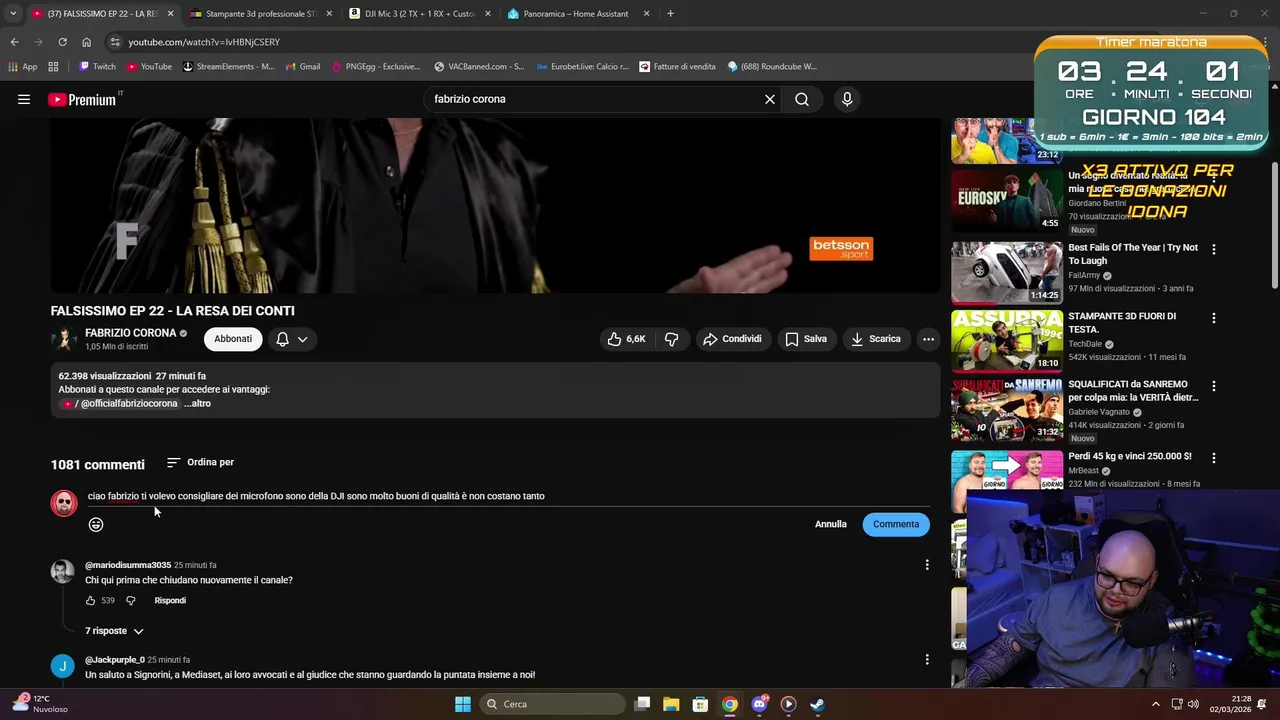Reload the page
The width and height of the screenshot is (1280, 720).
tap(62, 42)
